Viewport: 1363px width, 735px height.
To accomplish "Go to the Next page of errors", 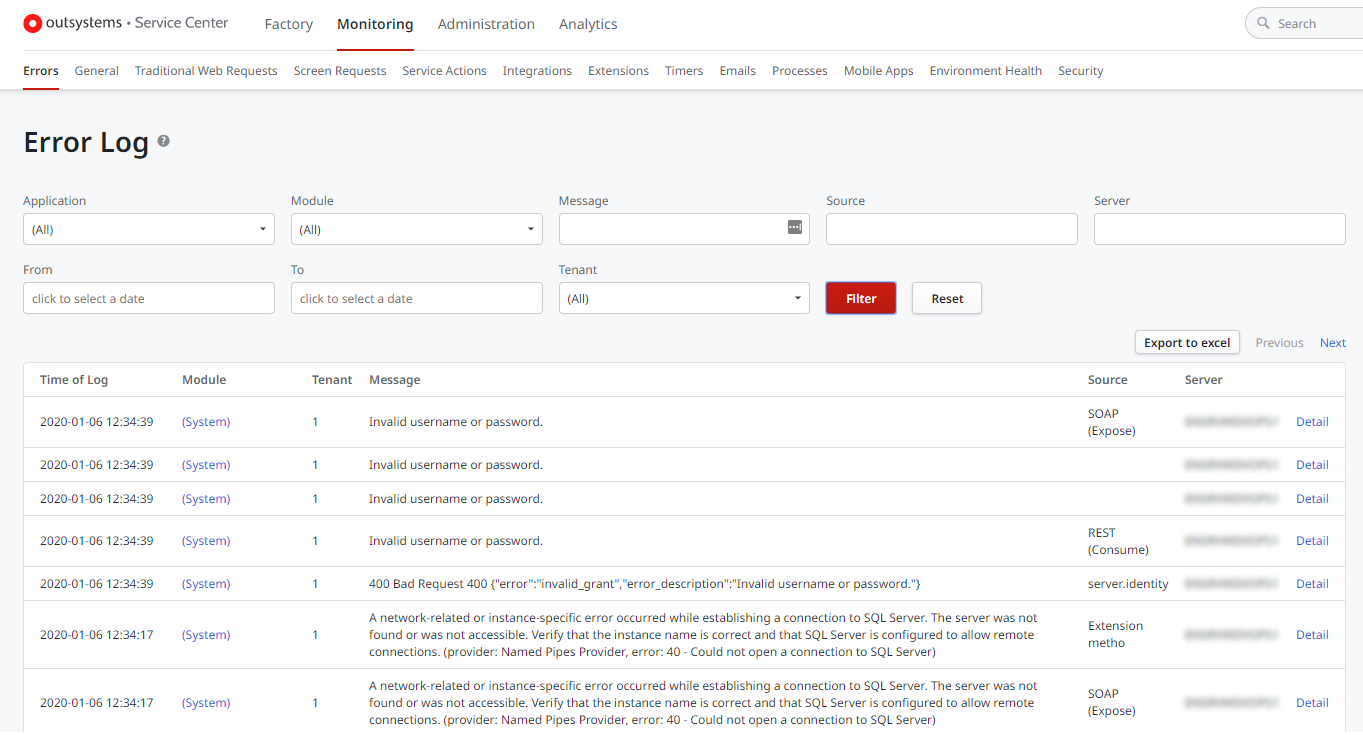I will 1333,342.
